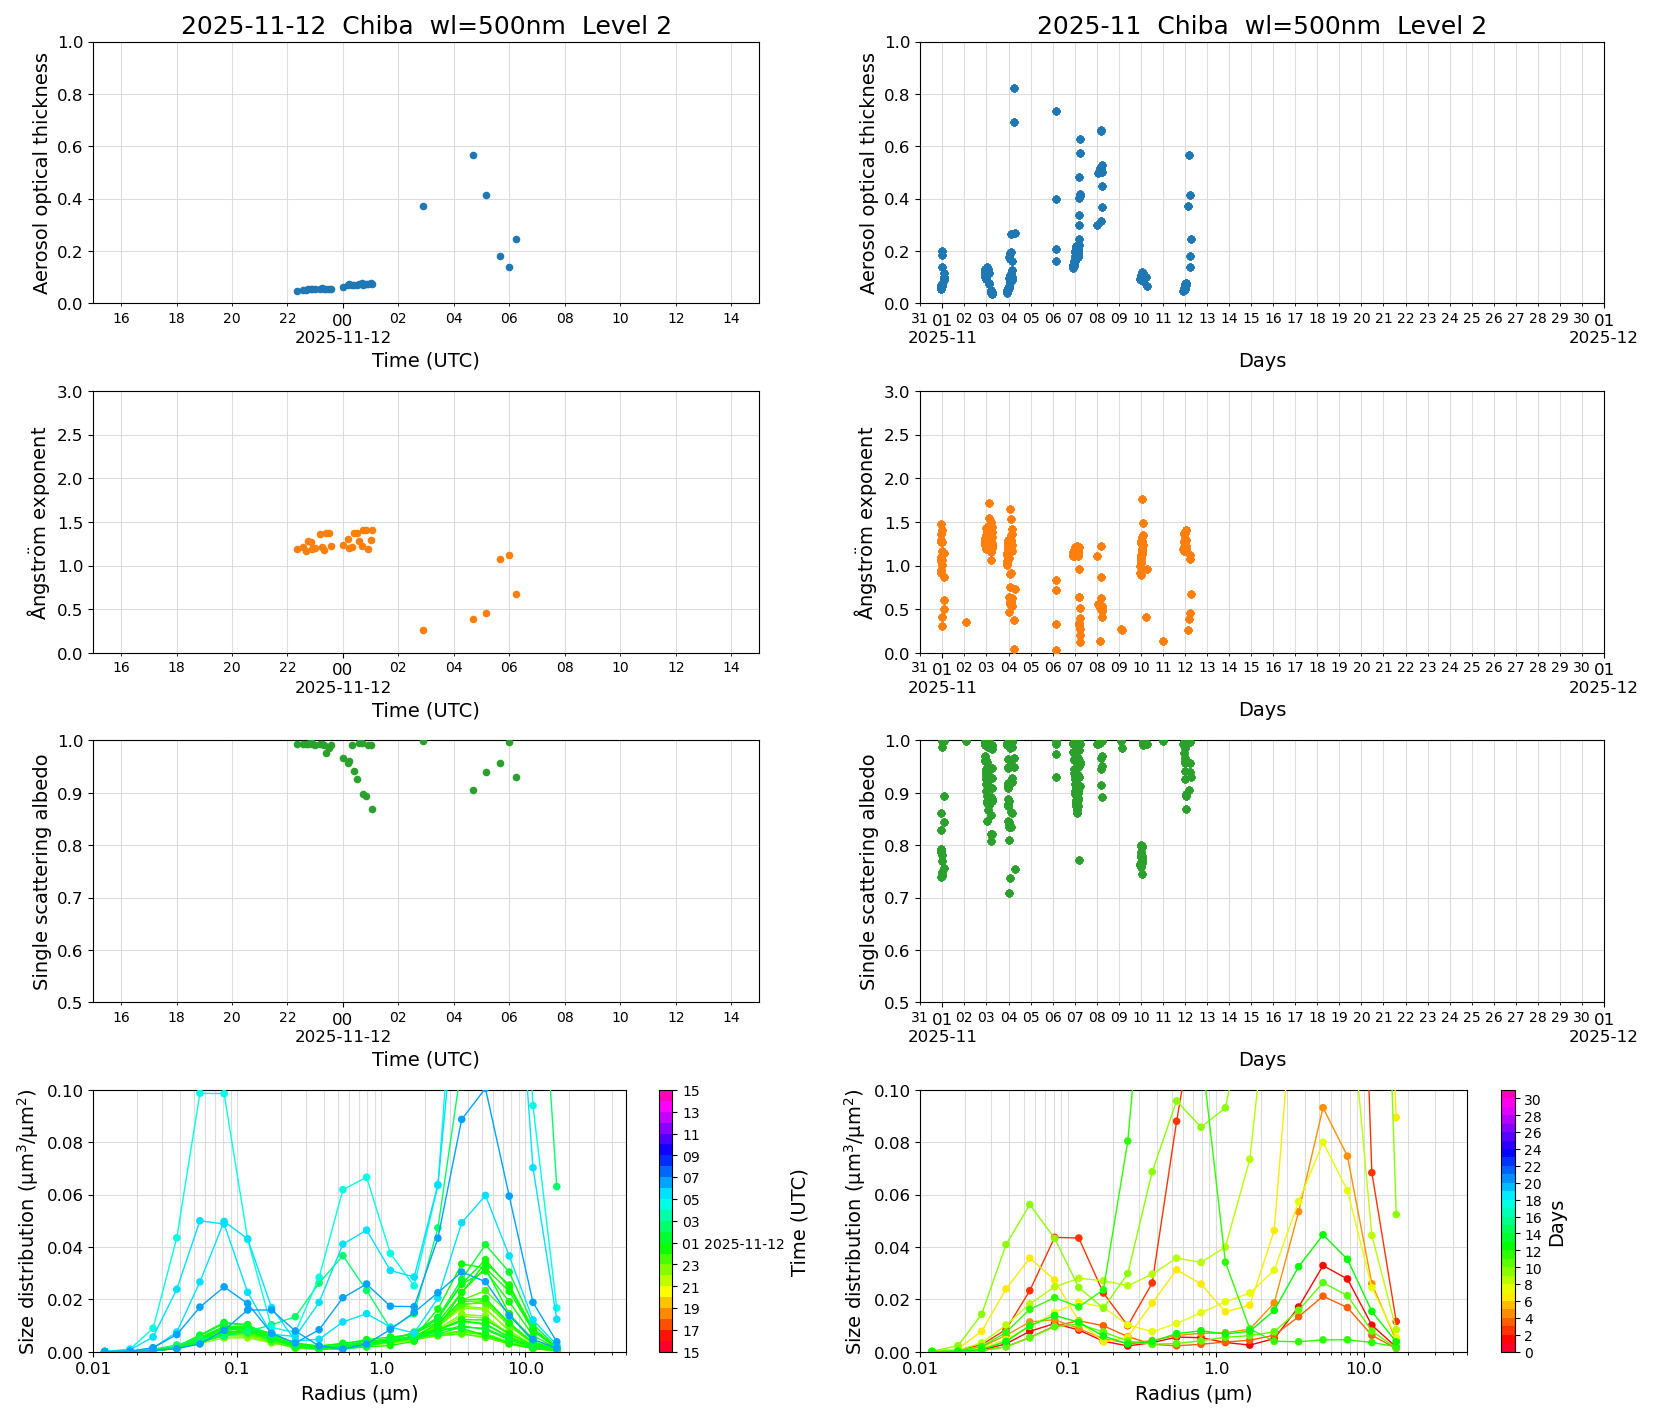1654x1420 pixels.
Task: Click "Single scattering albedo" y-axis label of daily plot
Action: [41, 872]
